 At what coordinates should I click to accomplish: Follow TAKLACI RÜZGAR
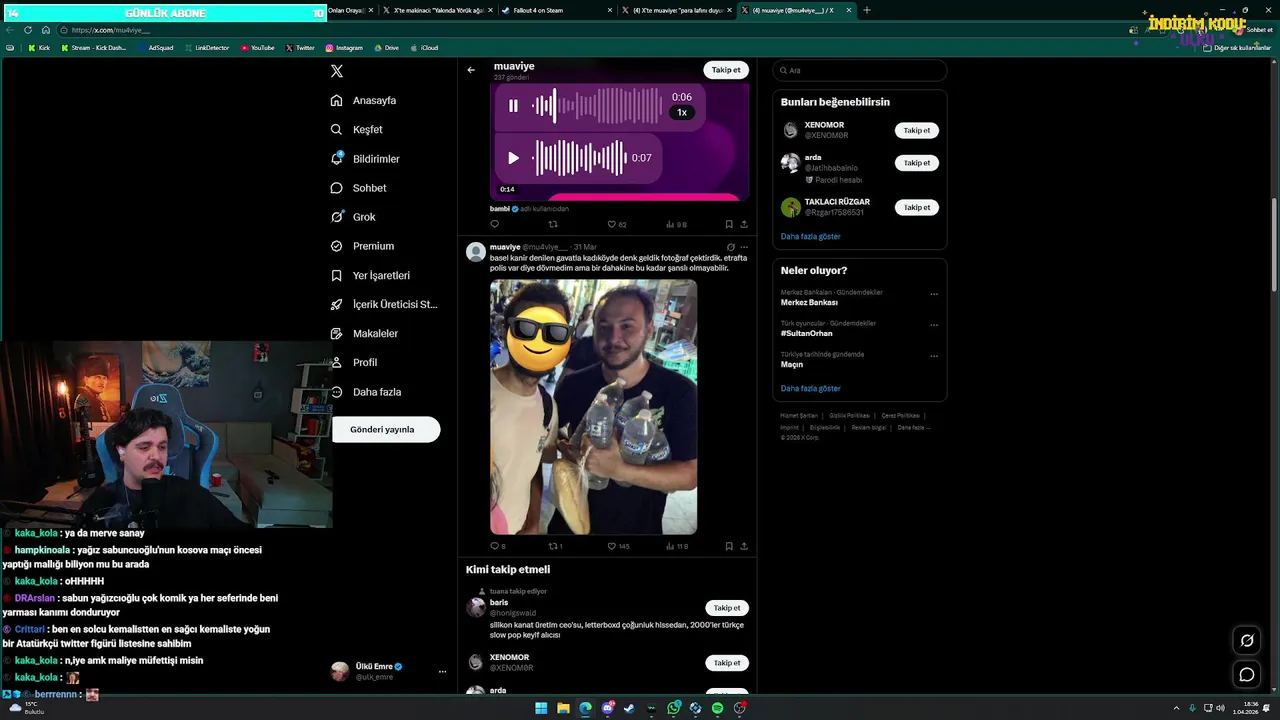point(916,208)
